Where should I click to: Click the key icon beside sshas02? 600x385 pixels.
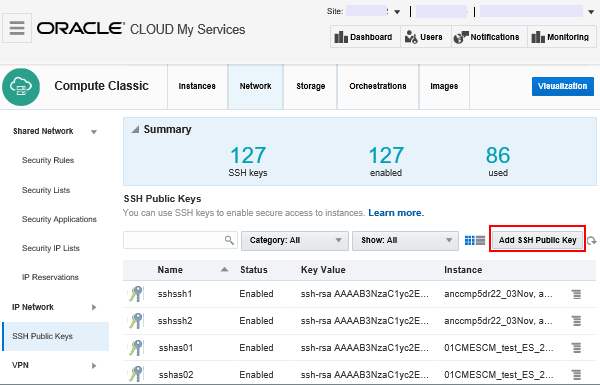point(136,374)
